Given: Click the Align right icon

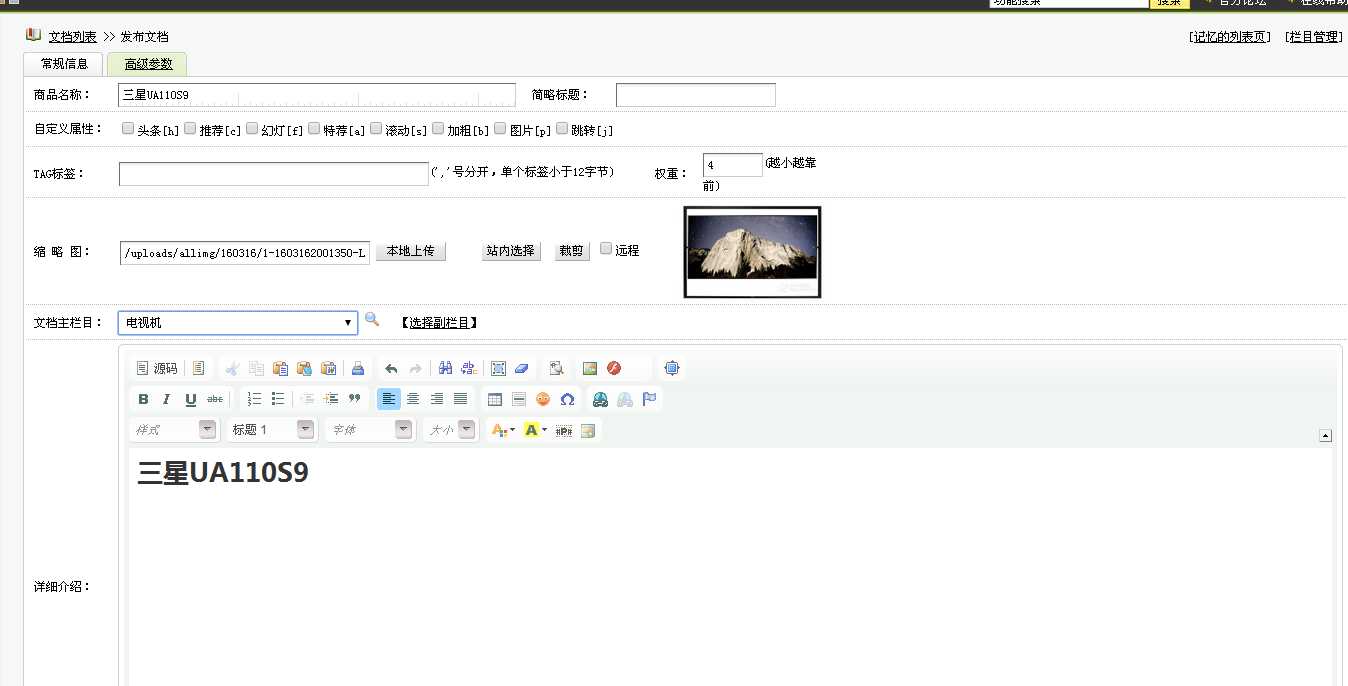Looking at the screenshot, I should (x=436, y=399).
